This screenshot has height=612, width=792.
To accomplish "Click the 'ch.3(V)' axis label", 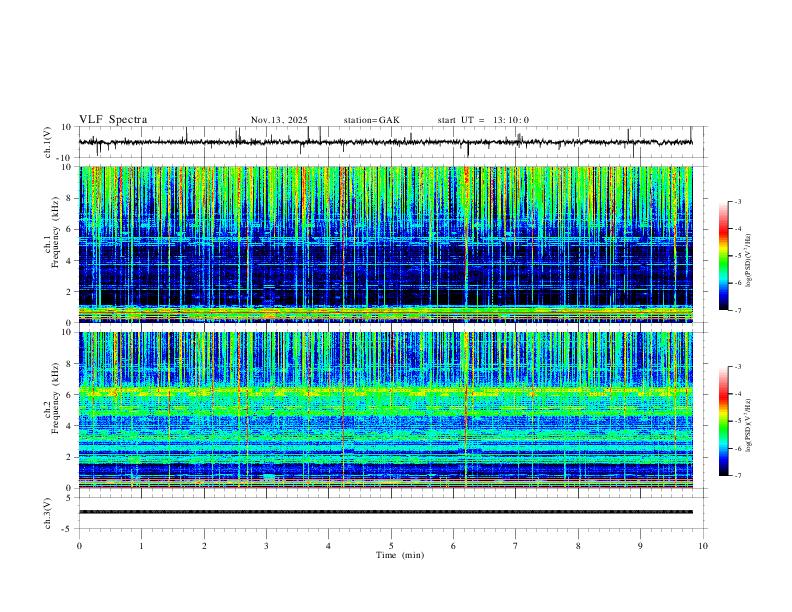I will click(48, 513).
